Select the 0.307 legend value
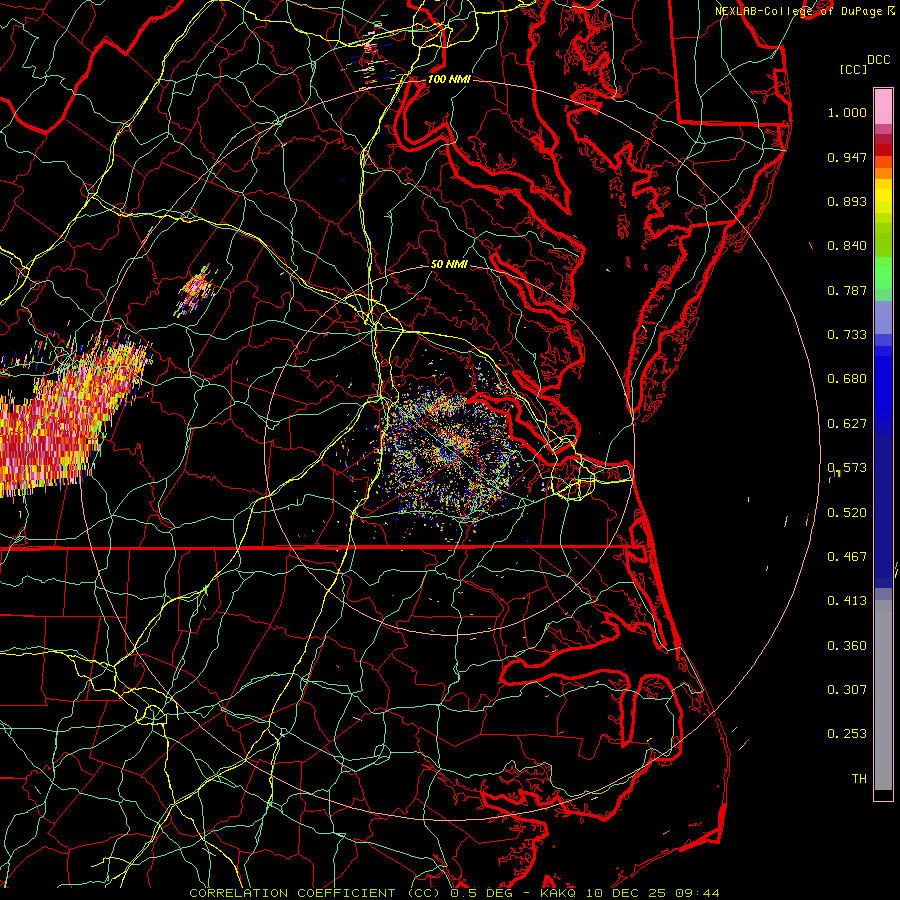 tap(847, 690)
